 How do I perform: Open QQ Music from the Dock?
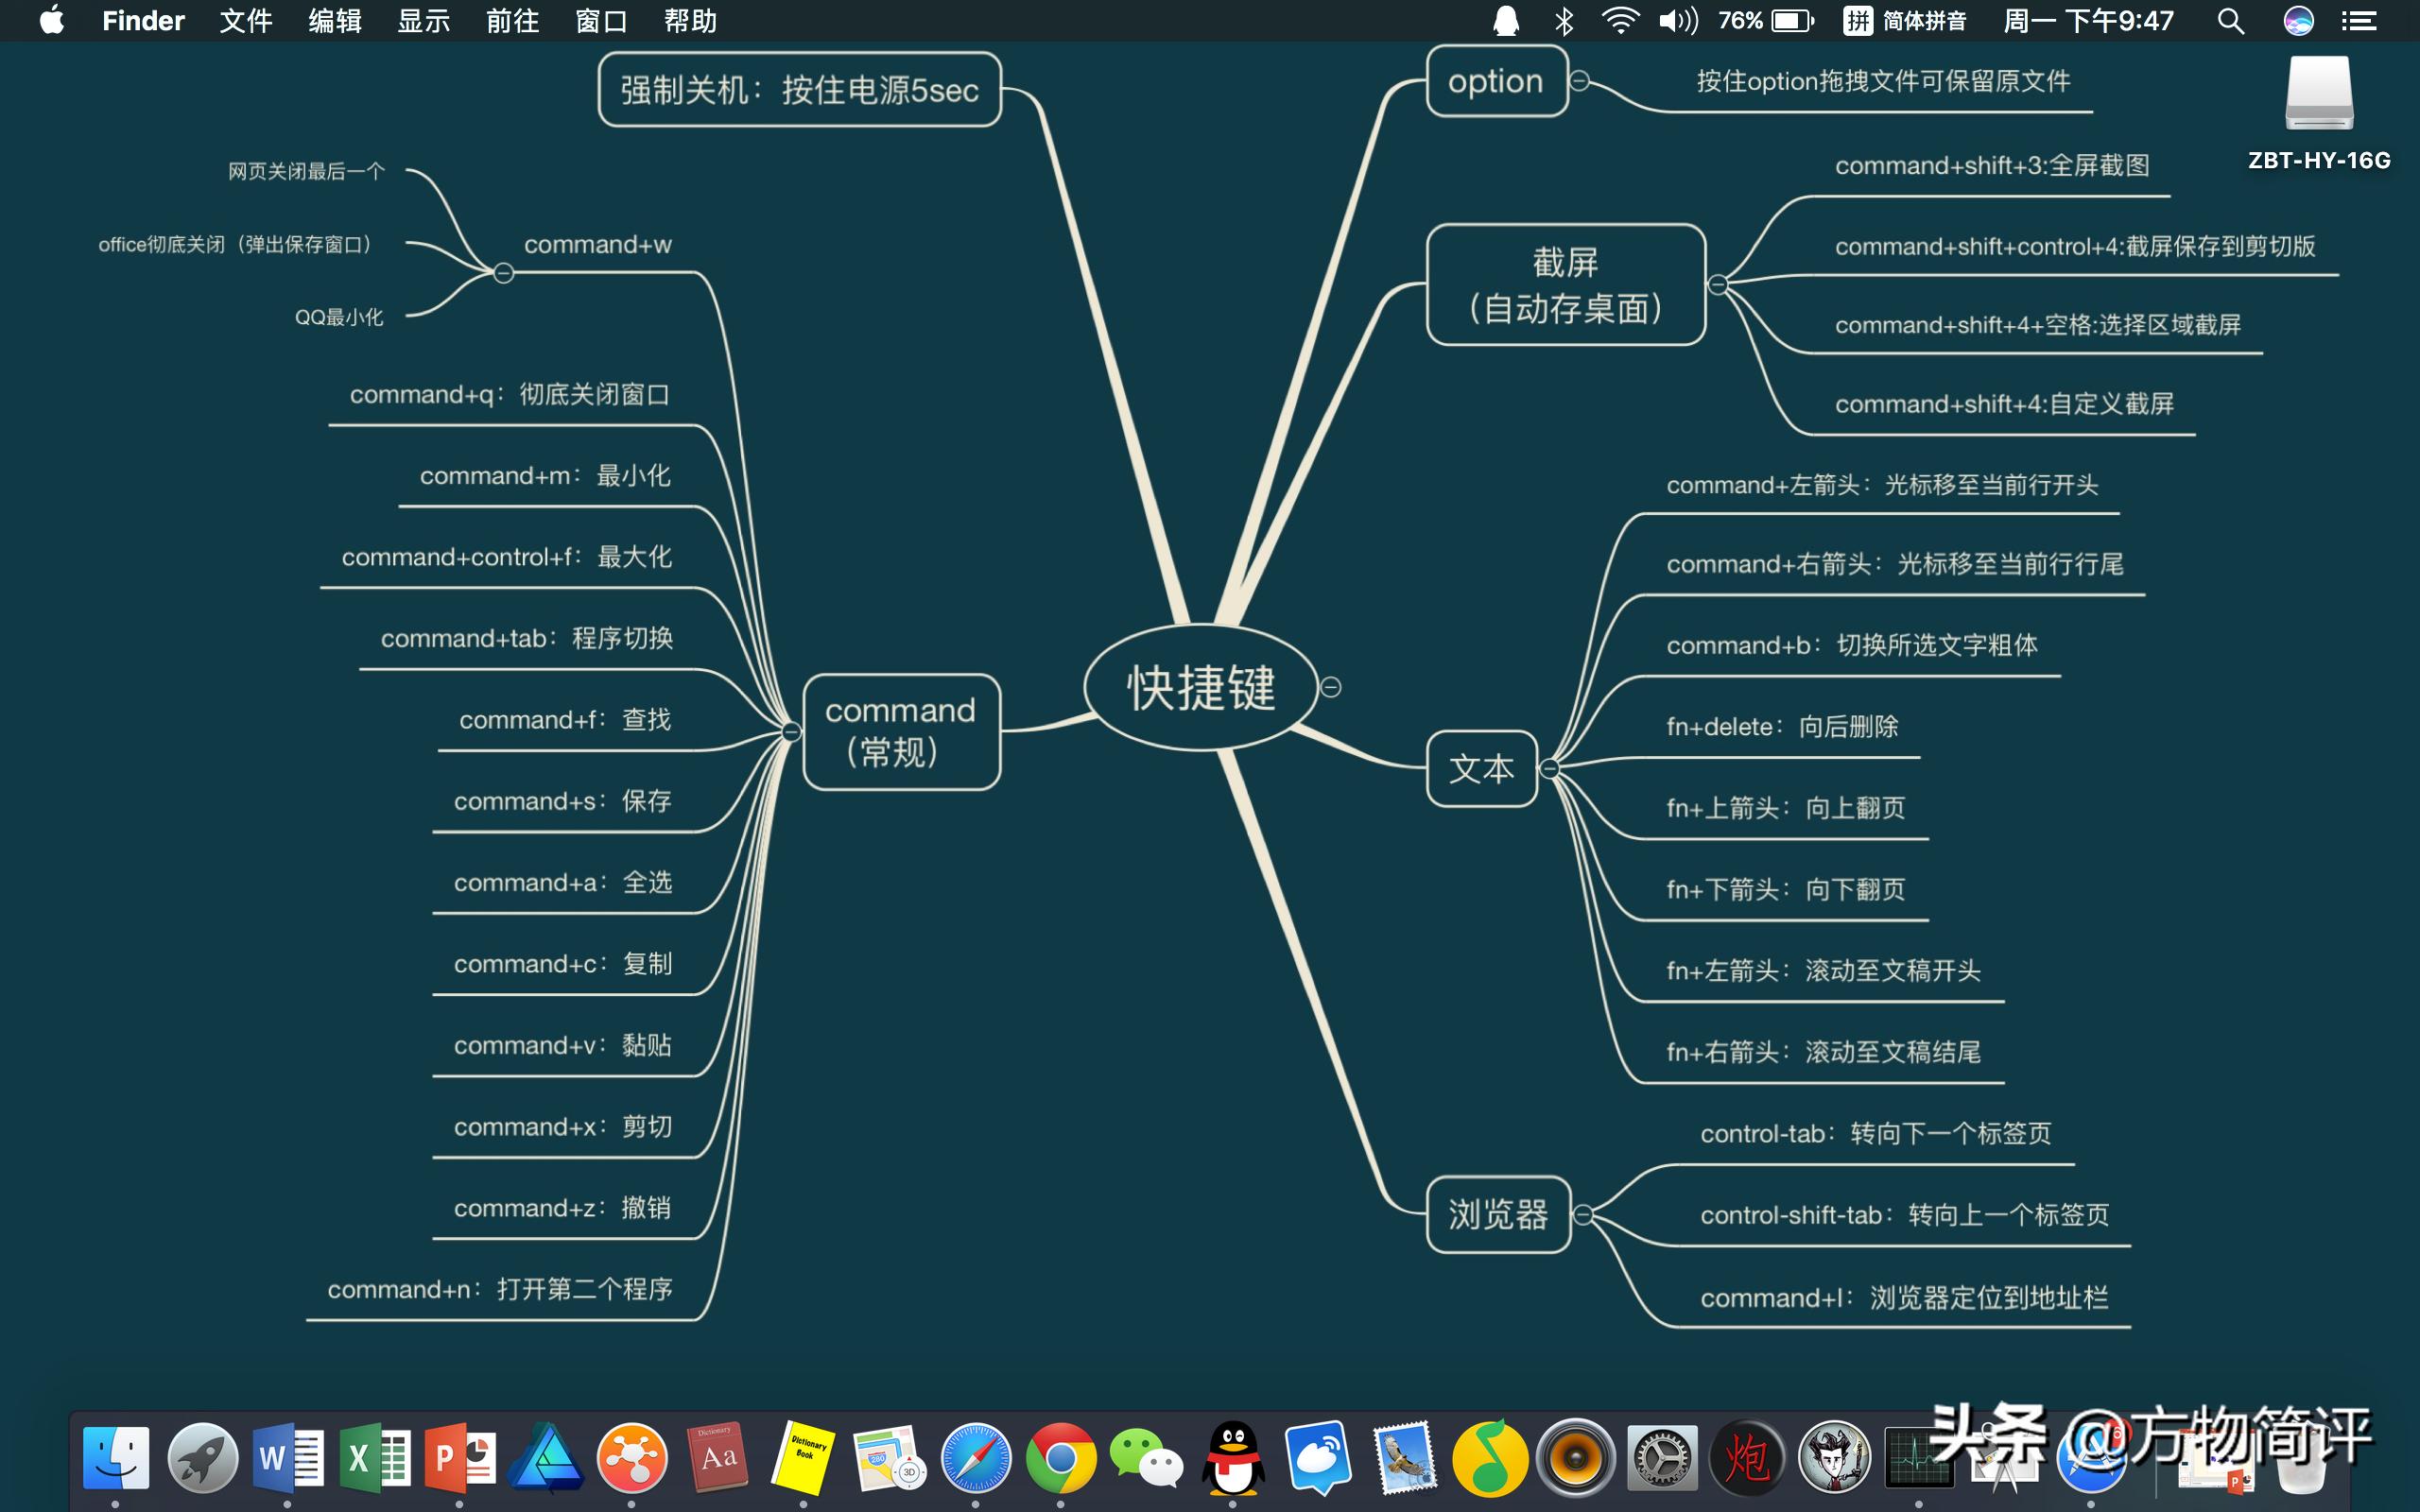1490,1458
